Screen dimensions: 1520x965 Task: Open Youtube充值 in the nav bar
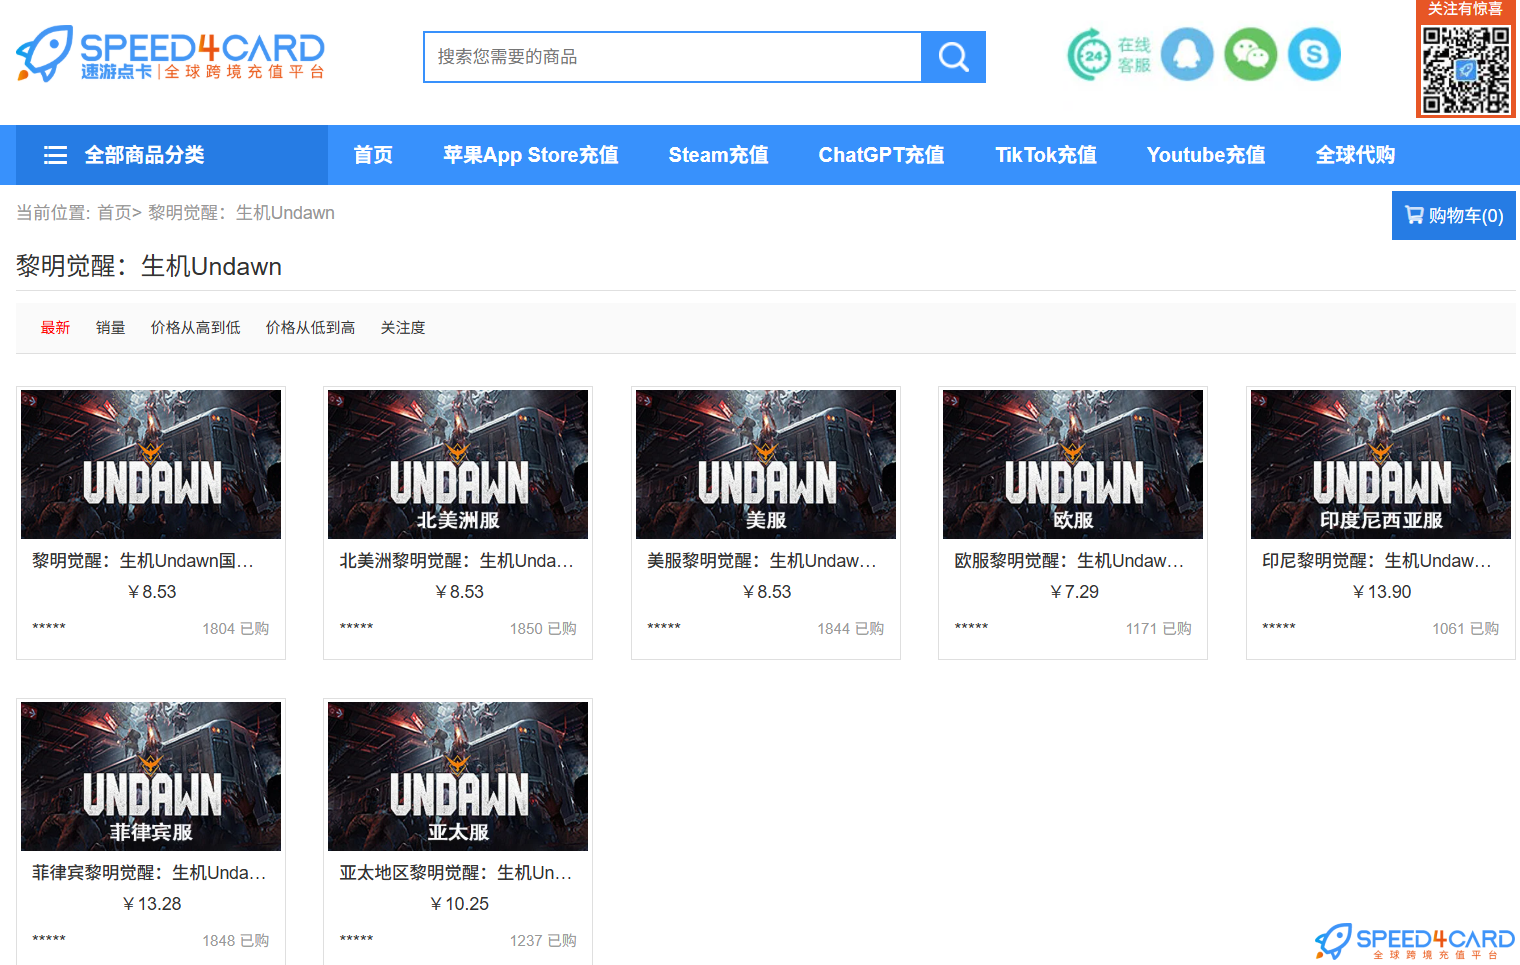[1206, 155]
